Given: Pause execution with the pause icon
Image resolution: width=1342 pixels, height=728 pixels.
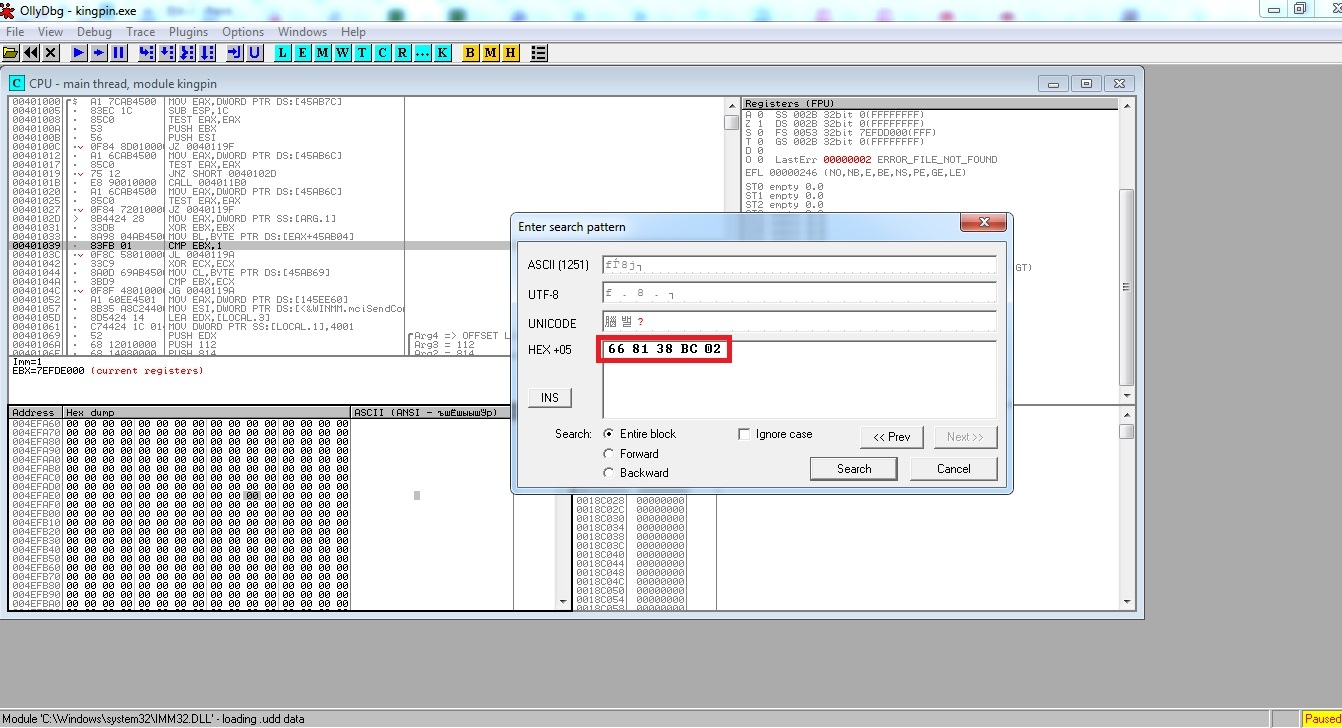Looking at the screenshot, I should point(119,52).
